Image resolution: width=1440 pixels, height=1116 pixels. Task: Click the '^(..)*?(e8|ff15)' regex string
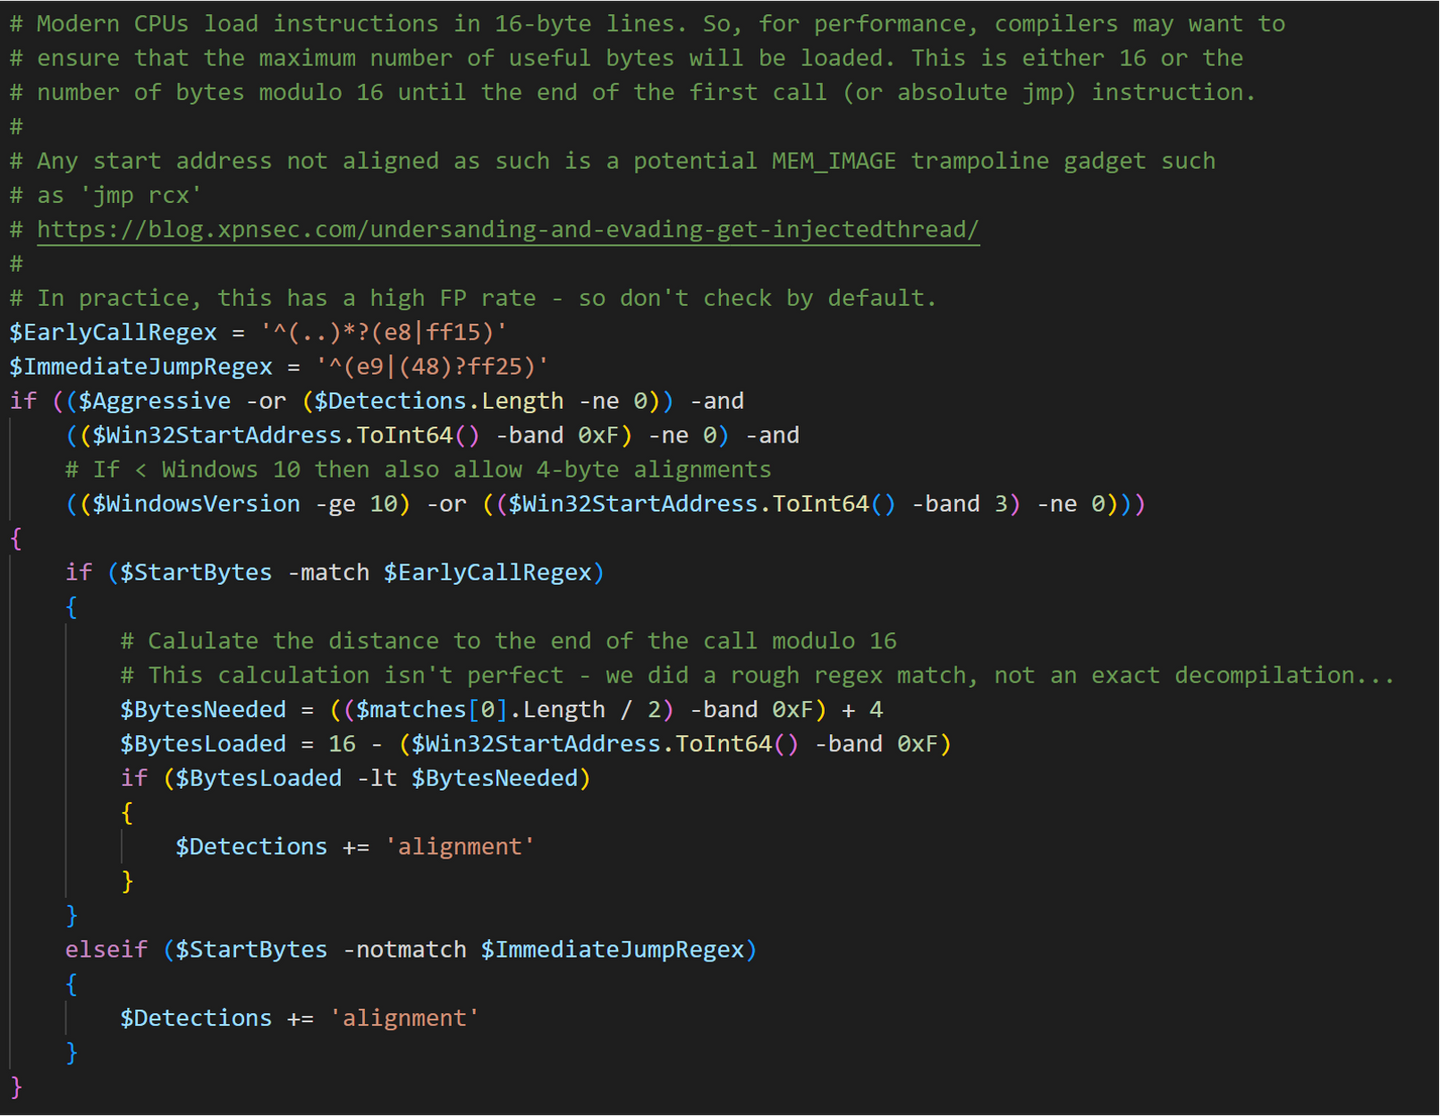(383, 332)
